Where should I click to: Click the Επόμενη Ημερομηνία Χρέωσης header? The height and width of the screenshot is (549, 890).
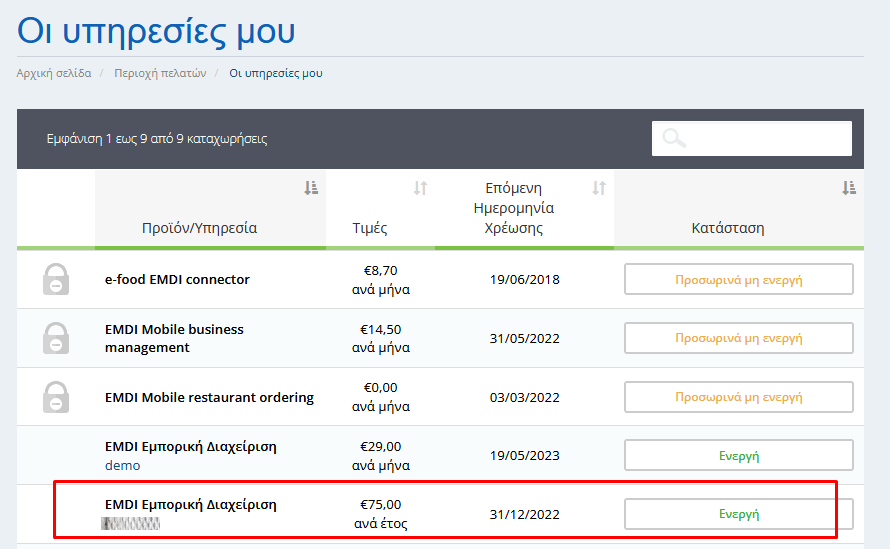coord(524,209)
